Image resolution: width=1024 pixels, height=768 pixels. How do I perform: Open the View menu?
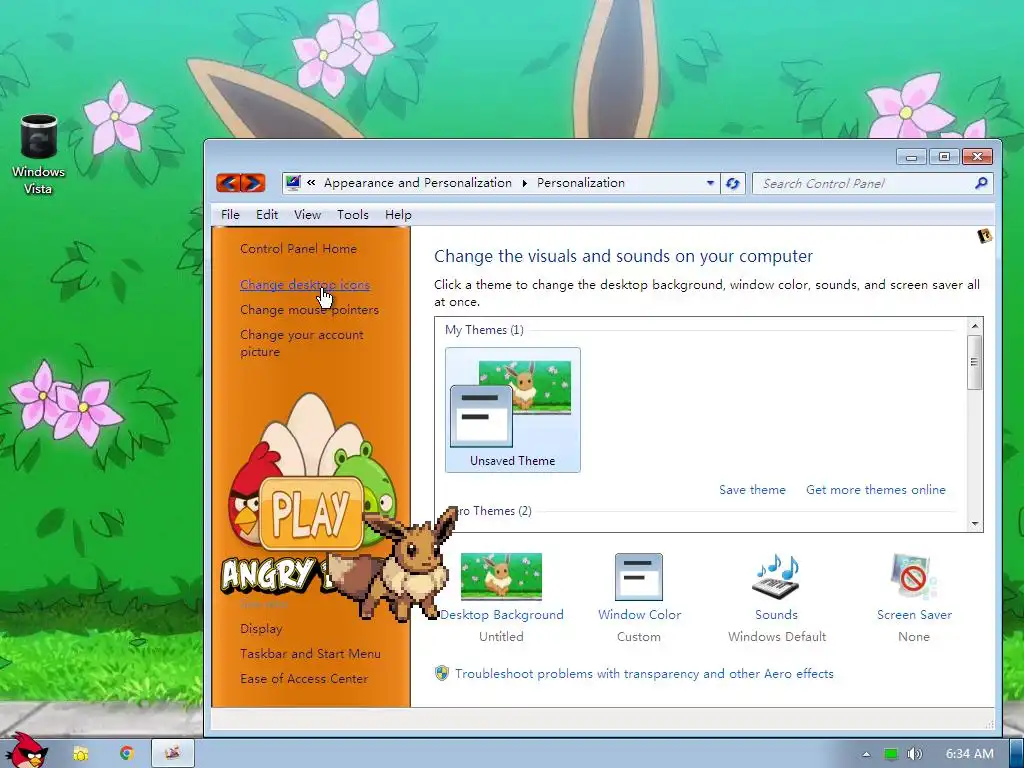pyautogui.click(x=307, y=214)
